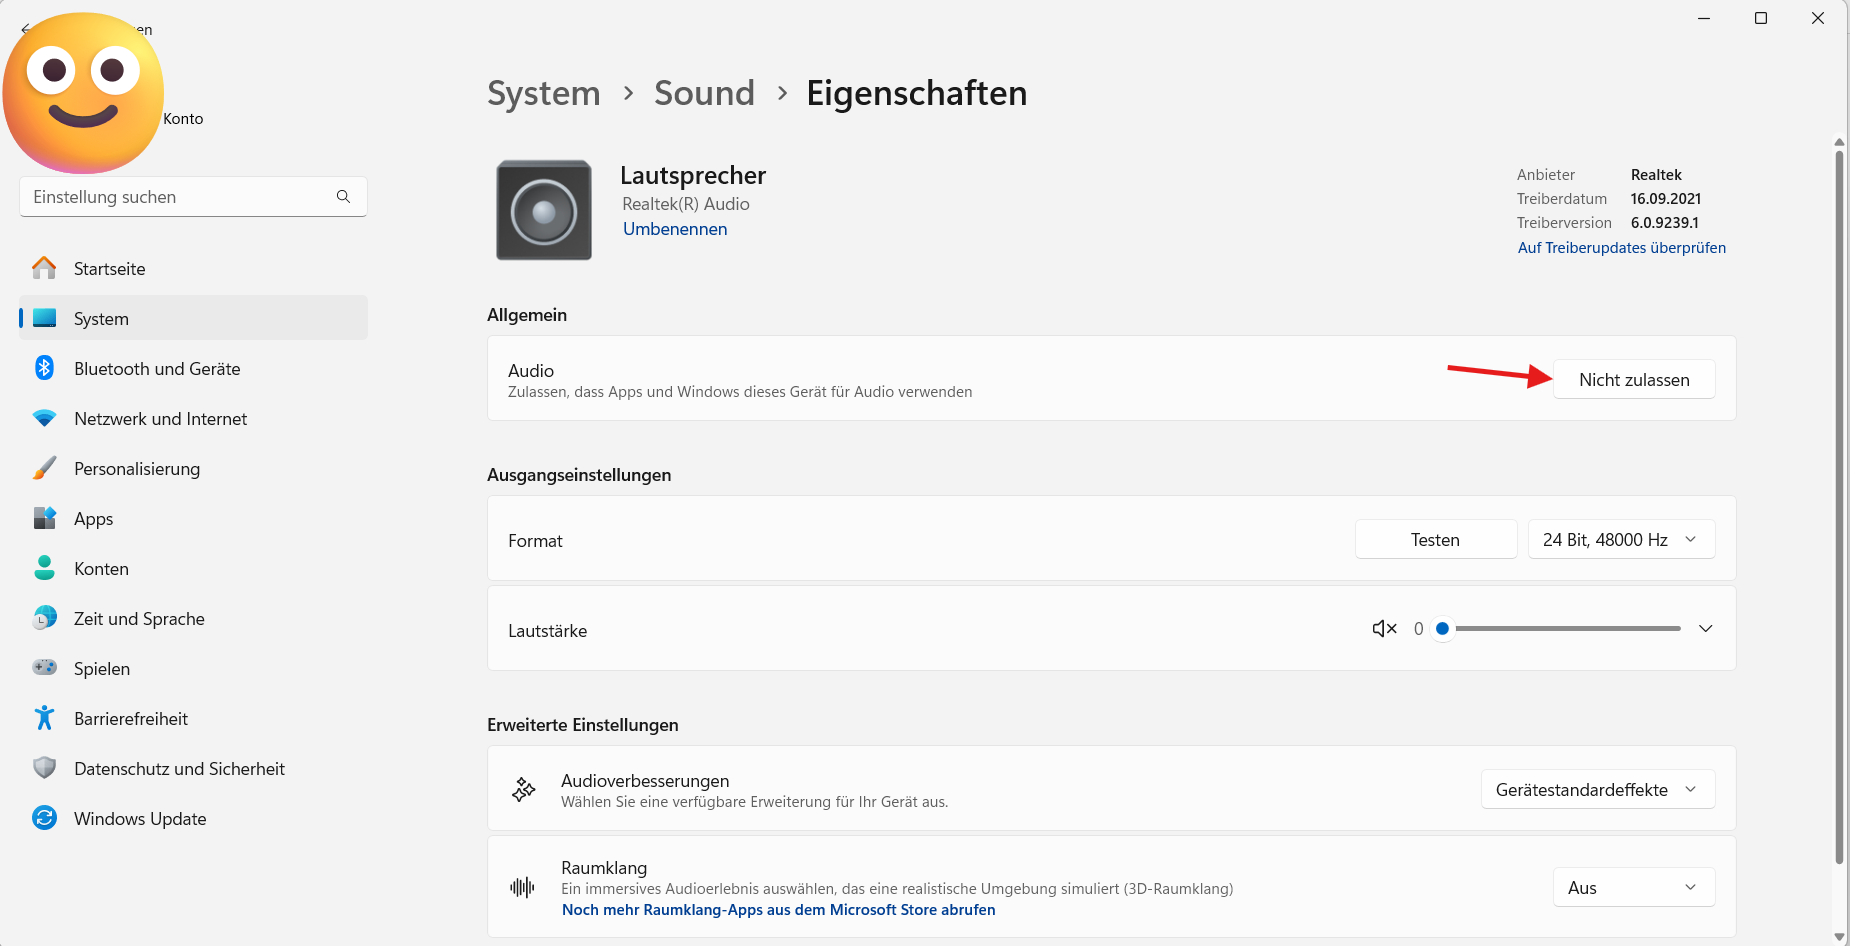Open the Startseite home icon

[x=44, y=268]
